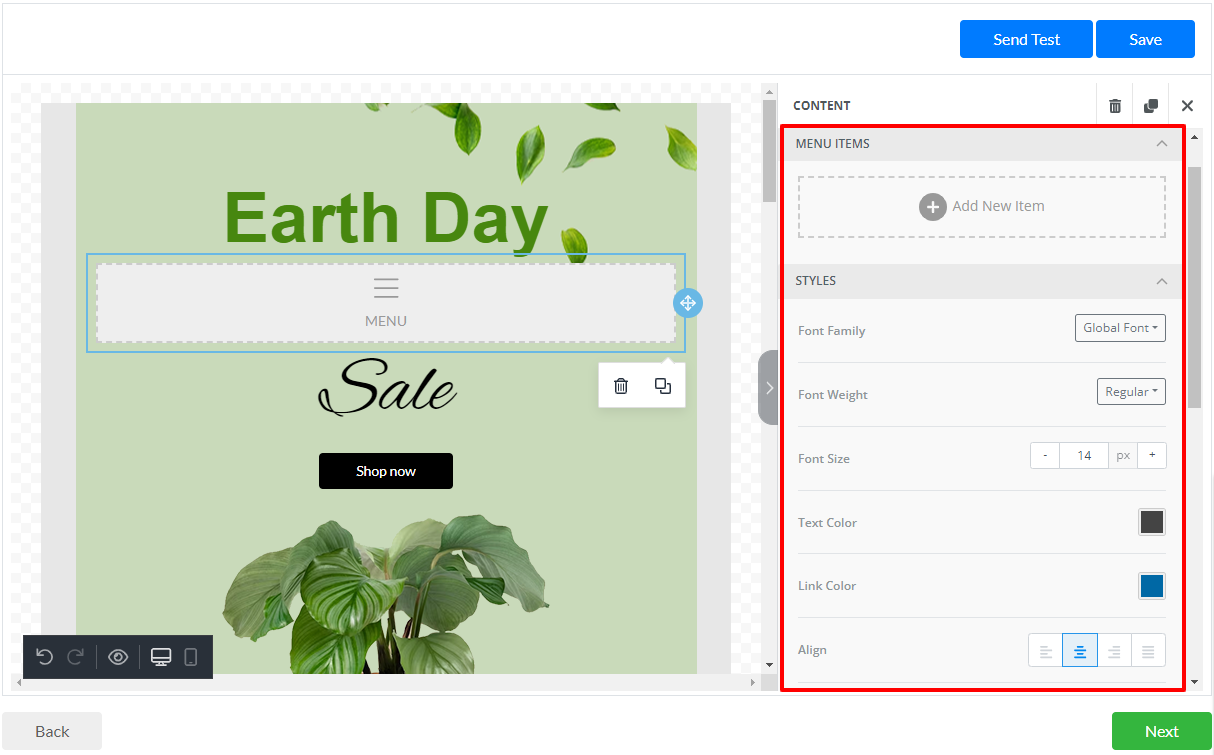Open the Global Font dropdown
Screen dimensions: 1214x755
pyautogui.click(x=1120, y=328)
